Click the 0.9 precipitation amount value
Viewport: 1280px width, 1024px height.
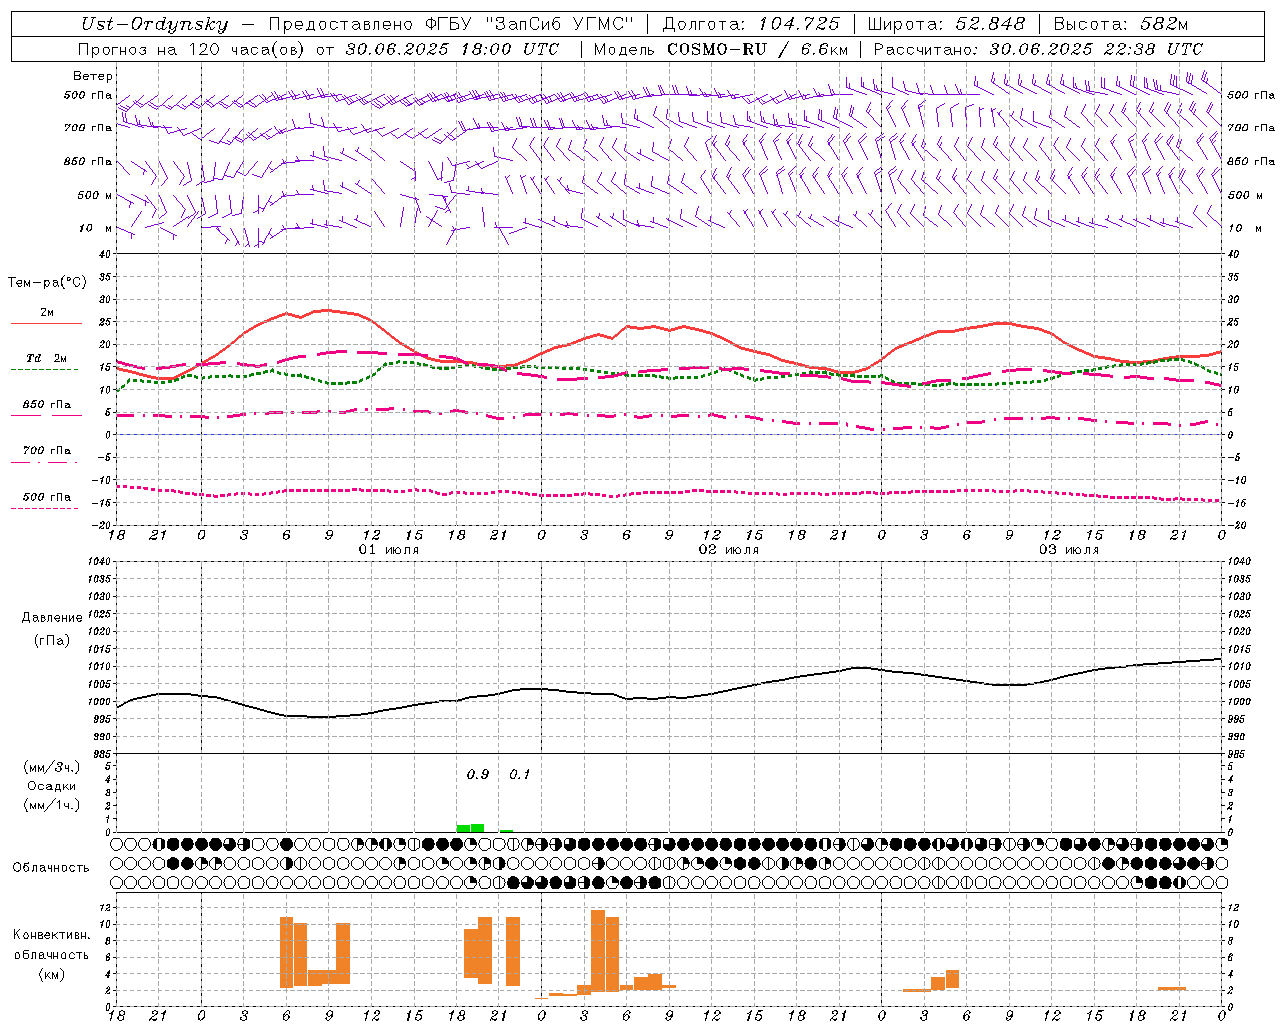(x=478, y=774)
